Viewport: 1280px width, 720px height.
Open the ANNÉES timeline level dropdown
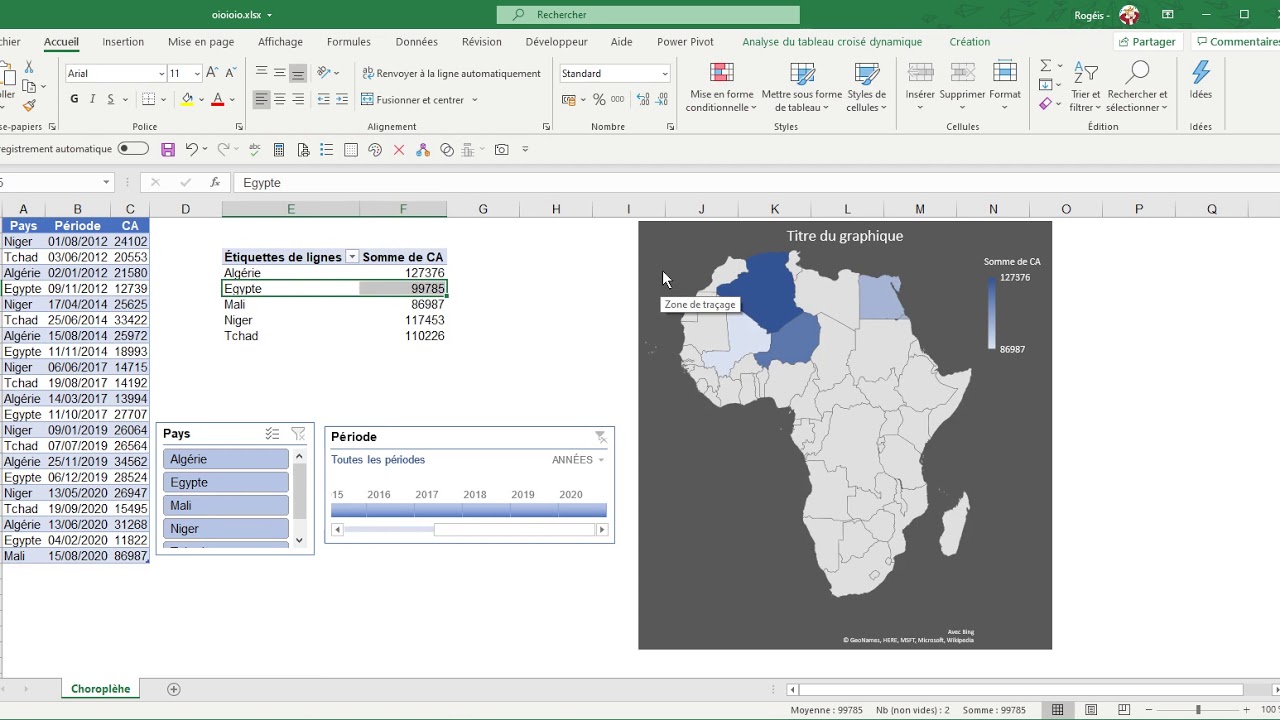coord(579,460)
